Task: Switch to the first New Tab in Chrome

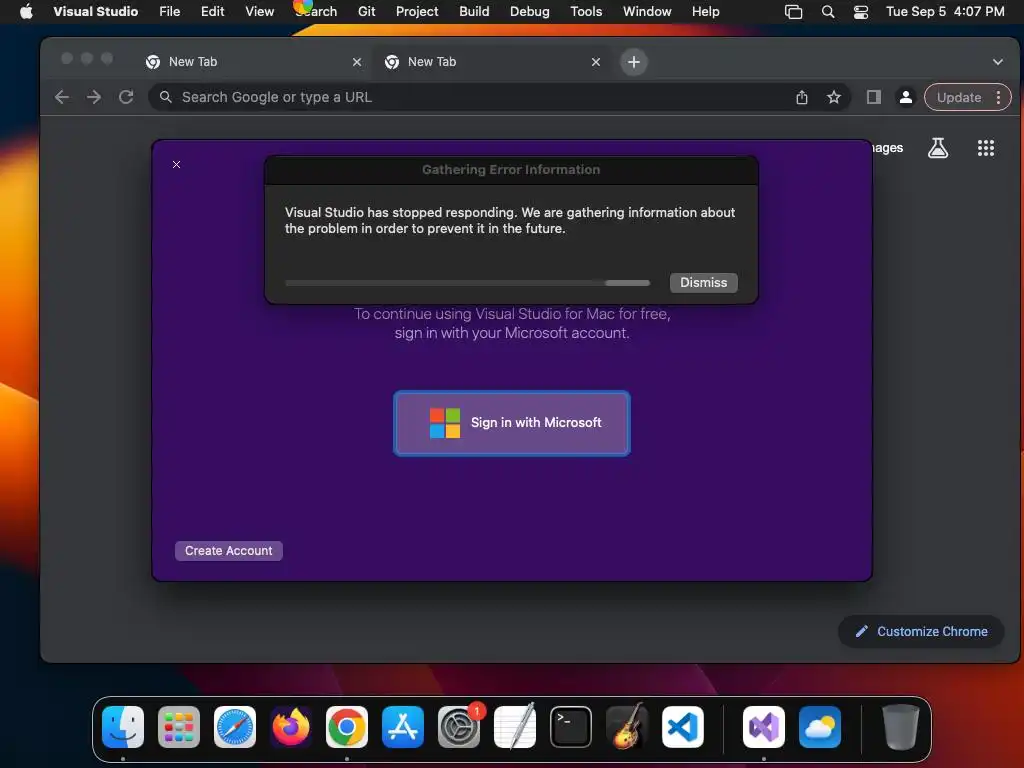Action: tap(251, 61)
